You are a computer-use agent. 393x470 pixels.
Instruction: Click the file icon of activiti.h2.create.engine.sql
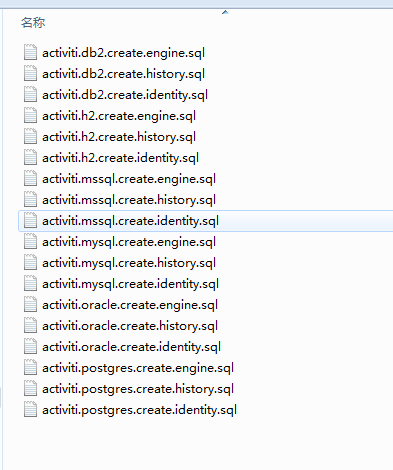click(30, 116)
